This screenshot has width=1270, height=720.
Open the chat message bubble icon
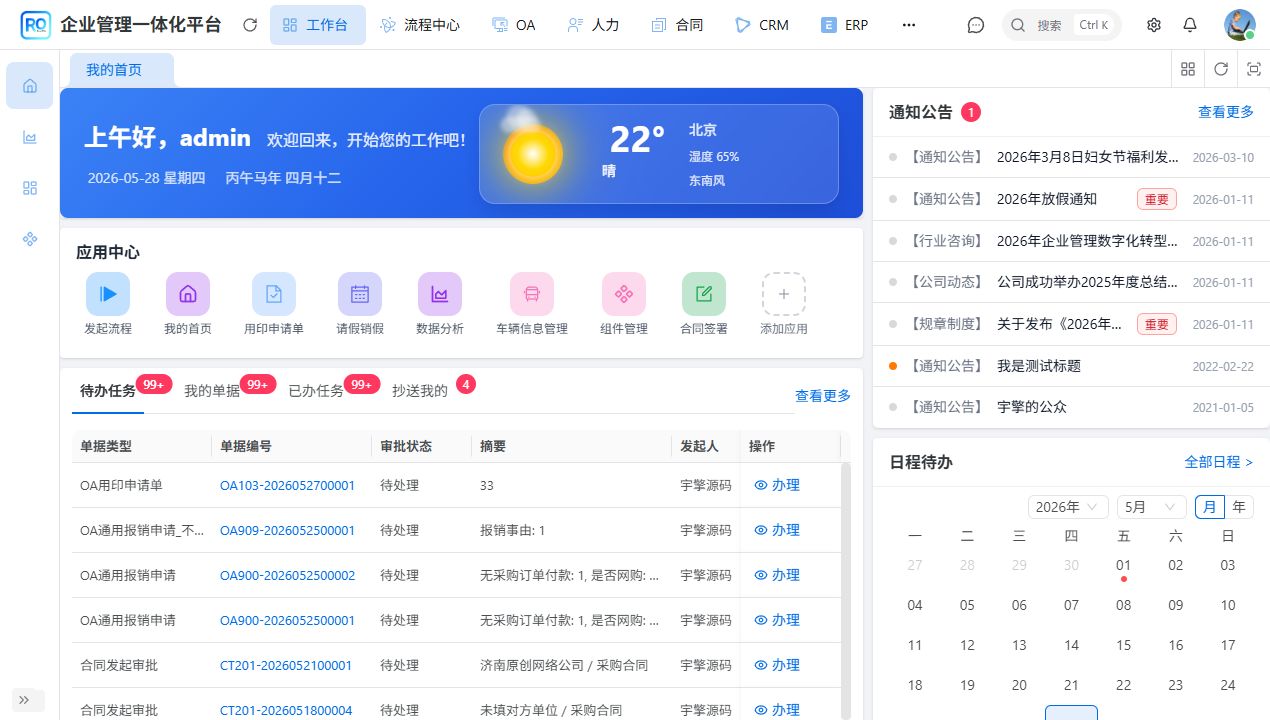(976, 25)
